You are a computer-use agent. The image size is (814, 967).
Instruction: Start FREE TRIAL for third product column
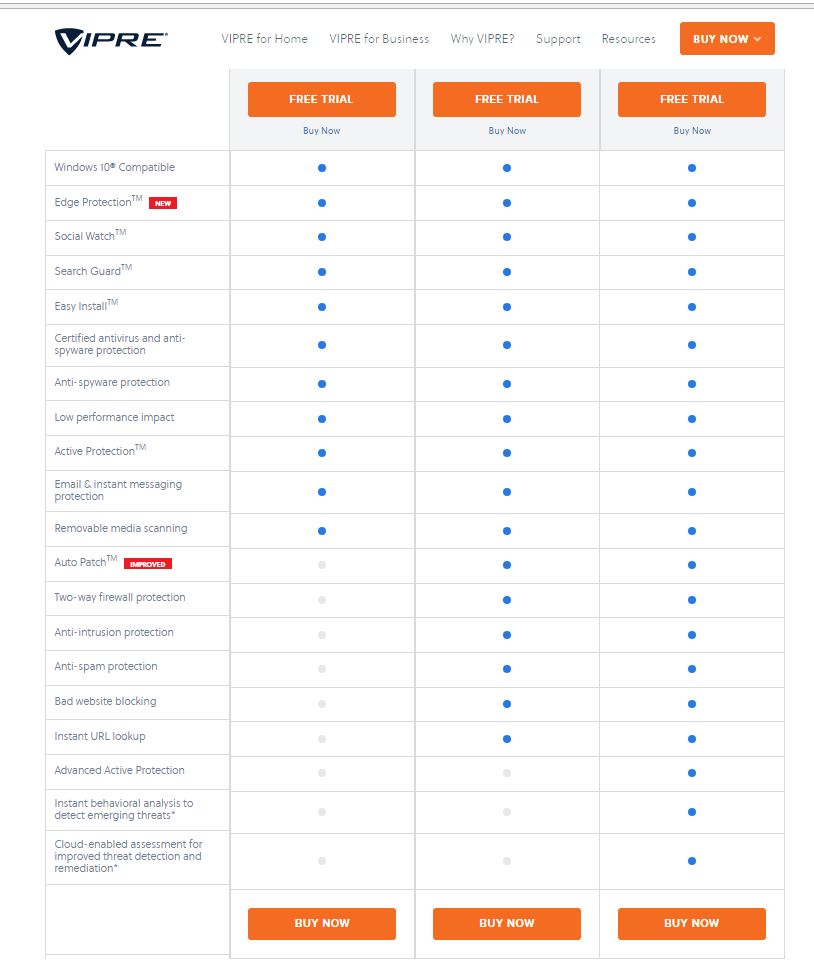(x=692, y=99)
